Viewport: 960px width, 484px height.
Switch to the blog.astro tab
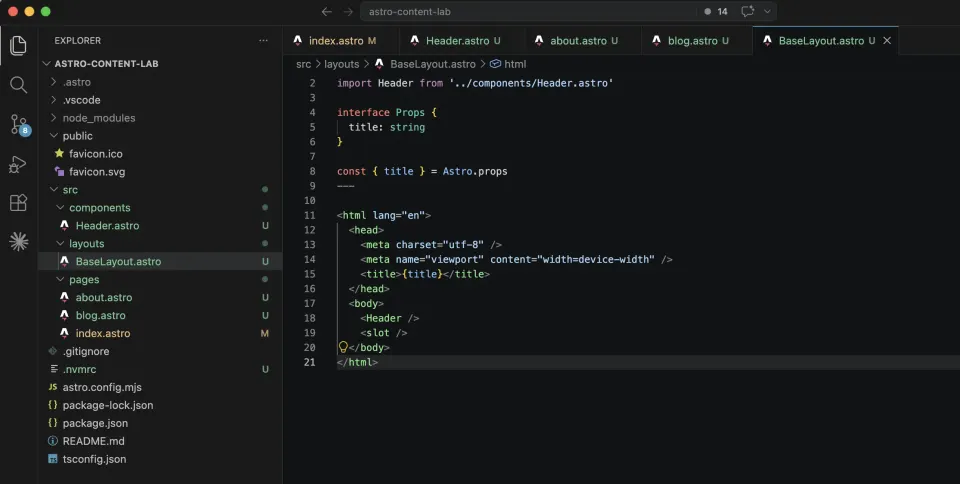click(697, 40)
